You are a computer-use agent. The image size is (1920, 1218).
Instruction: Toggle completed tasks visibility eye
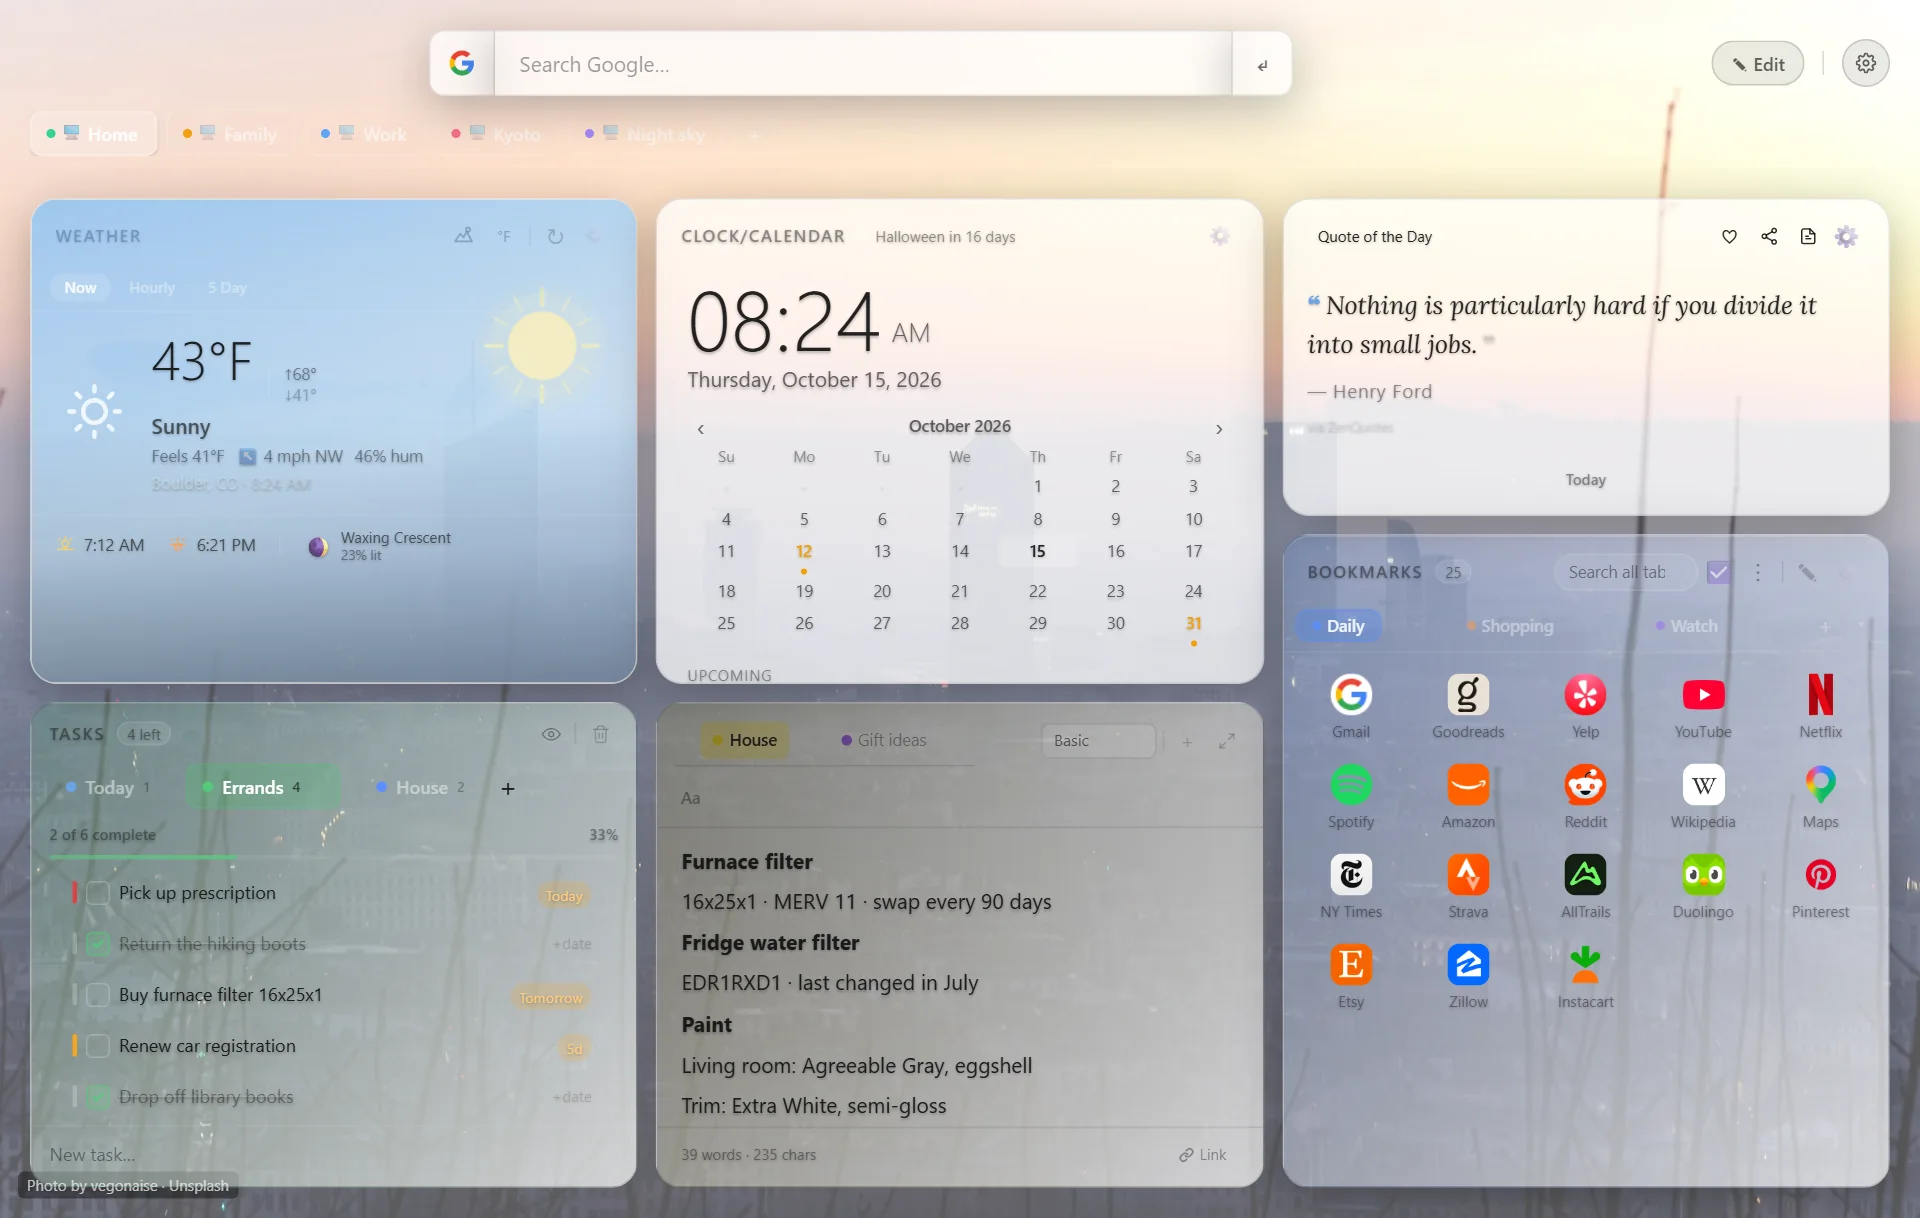pyautogui.click(x=551, y=734)
